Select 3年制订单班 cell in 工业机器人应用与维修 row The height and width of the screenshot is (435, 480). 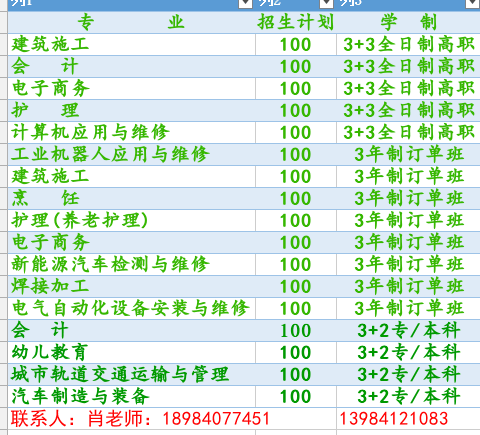coord(408,154)
